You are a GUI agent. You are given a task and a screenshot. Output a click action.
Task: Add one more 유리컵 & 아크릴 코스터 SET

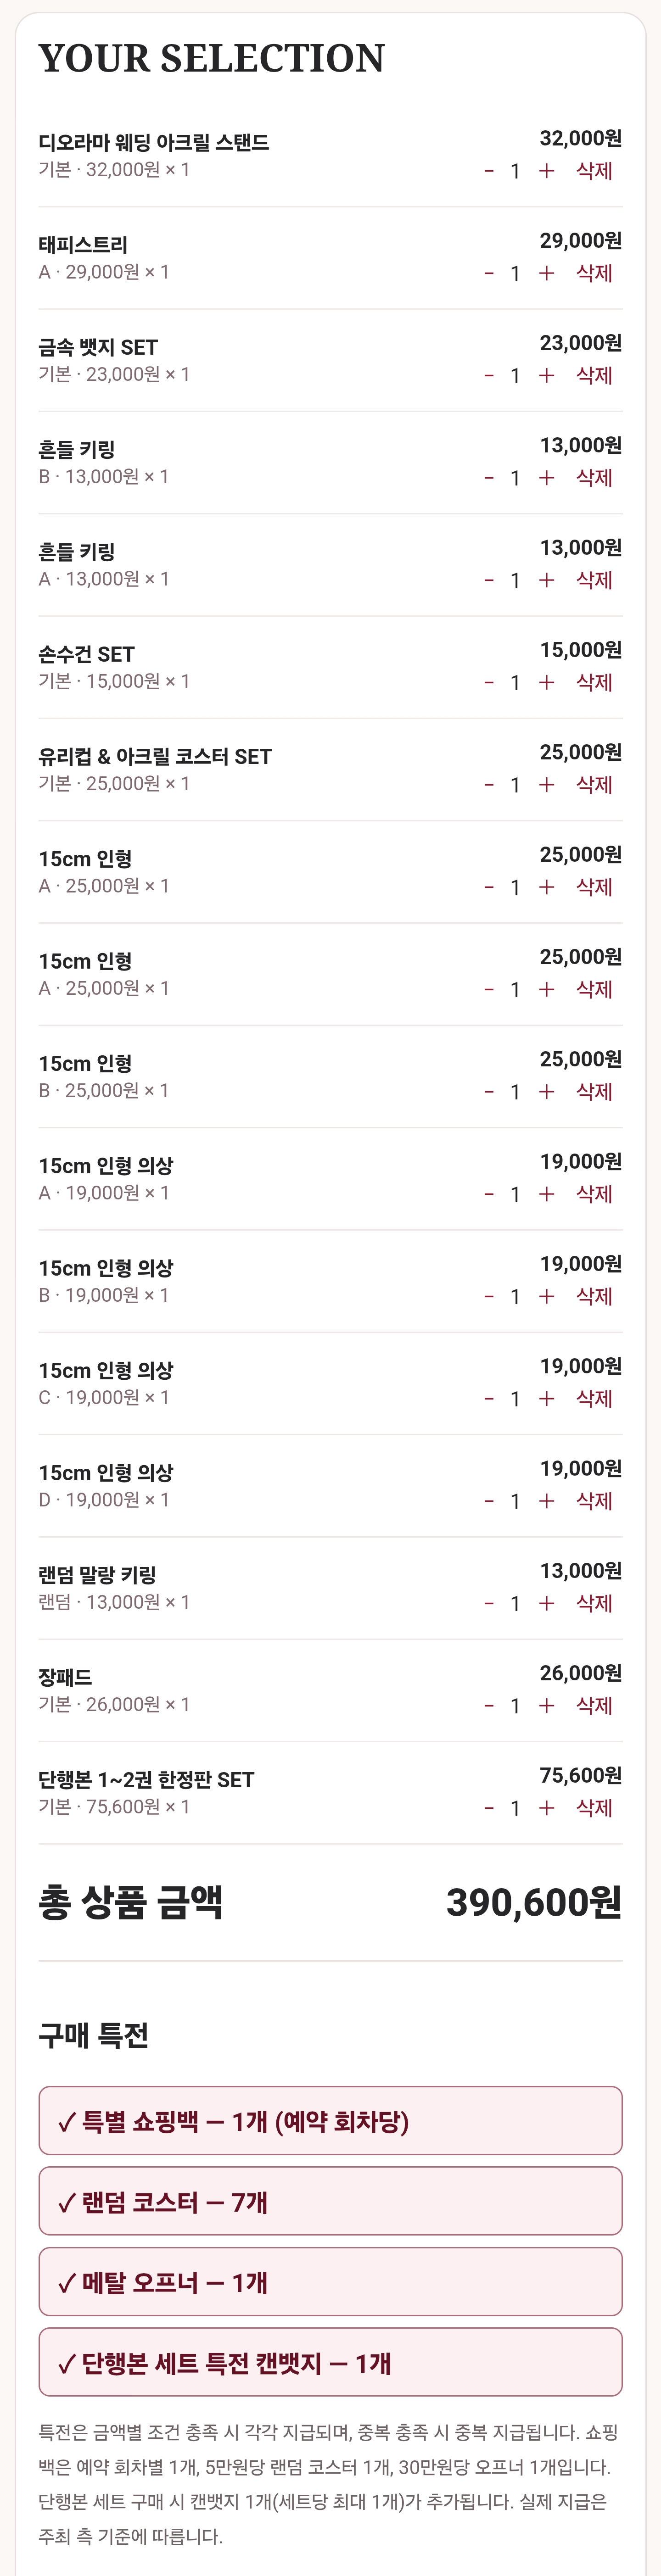pos(546,785)
